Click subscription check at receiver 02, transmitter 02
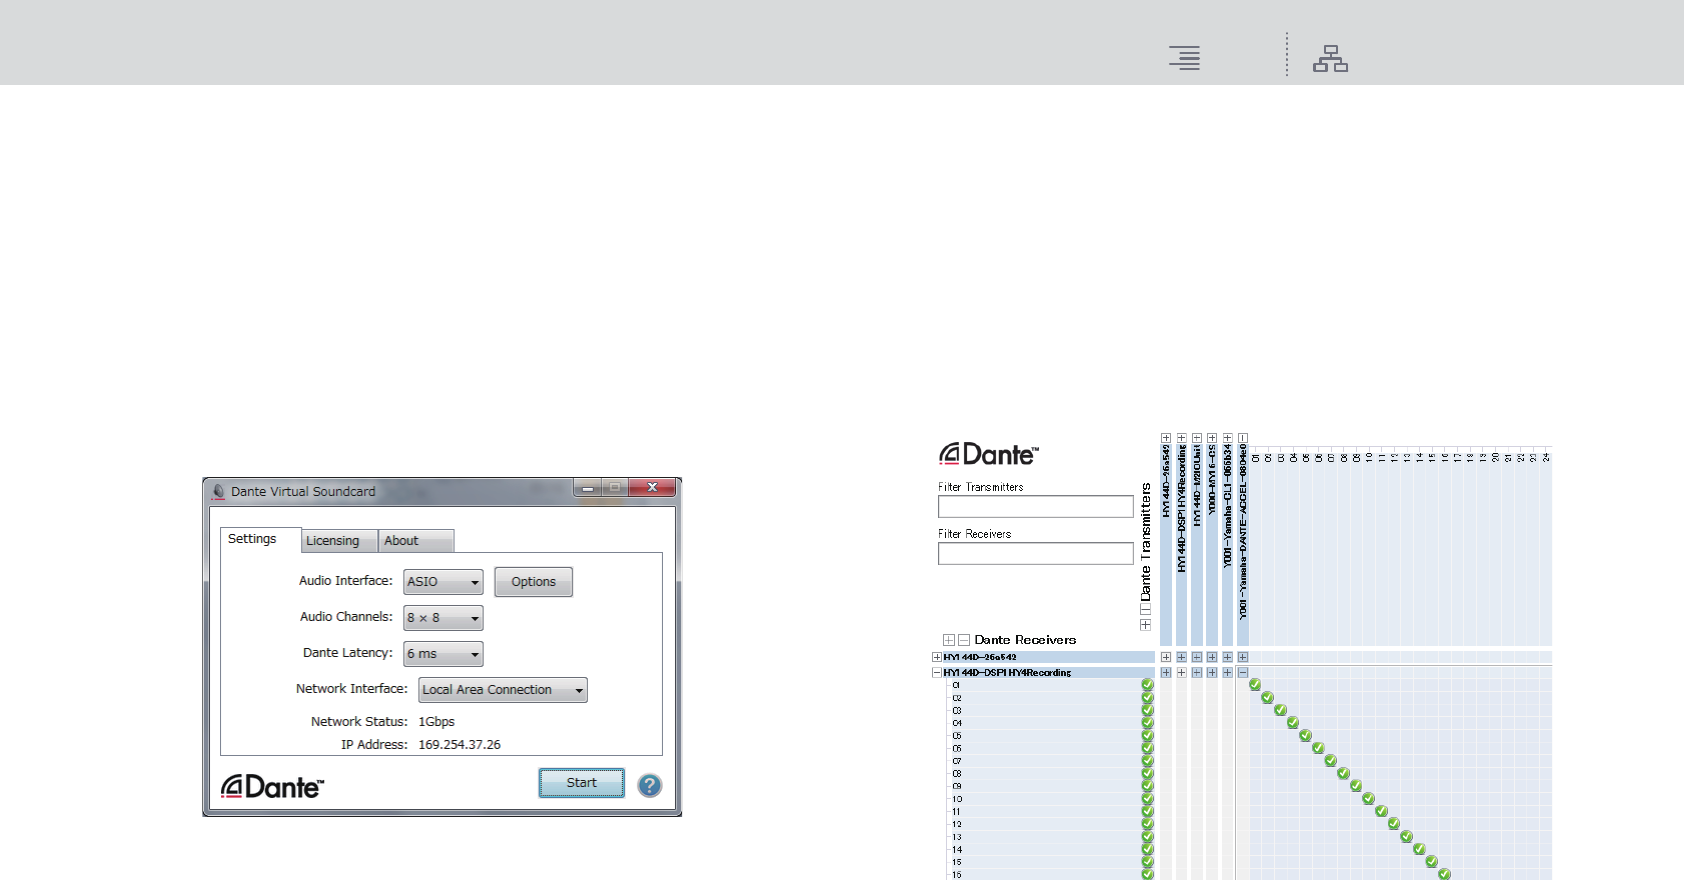This screenshot has width=1684, height=880. pos(1268,698)
